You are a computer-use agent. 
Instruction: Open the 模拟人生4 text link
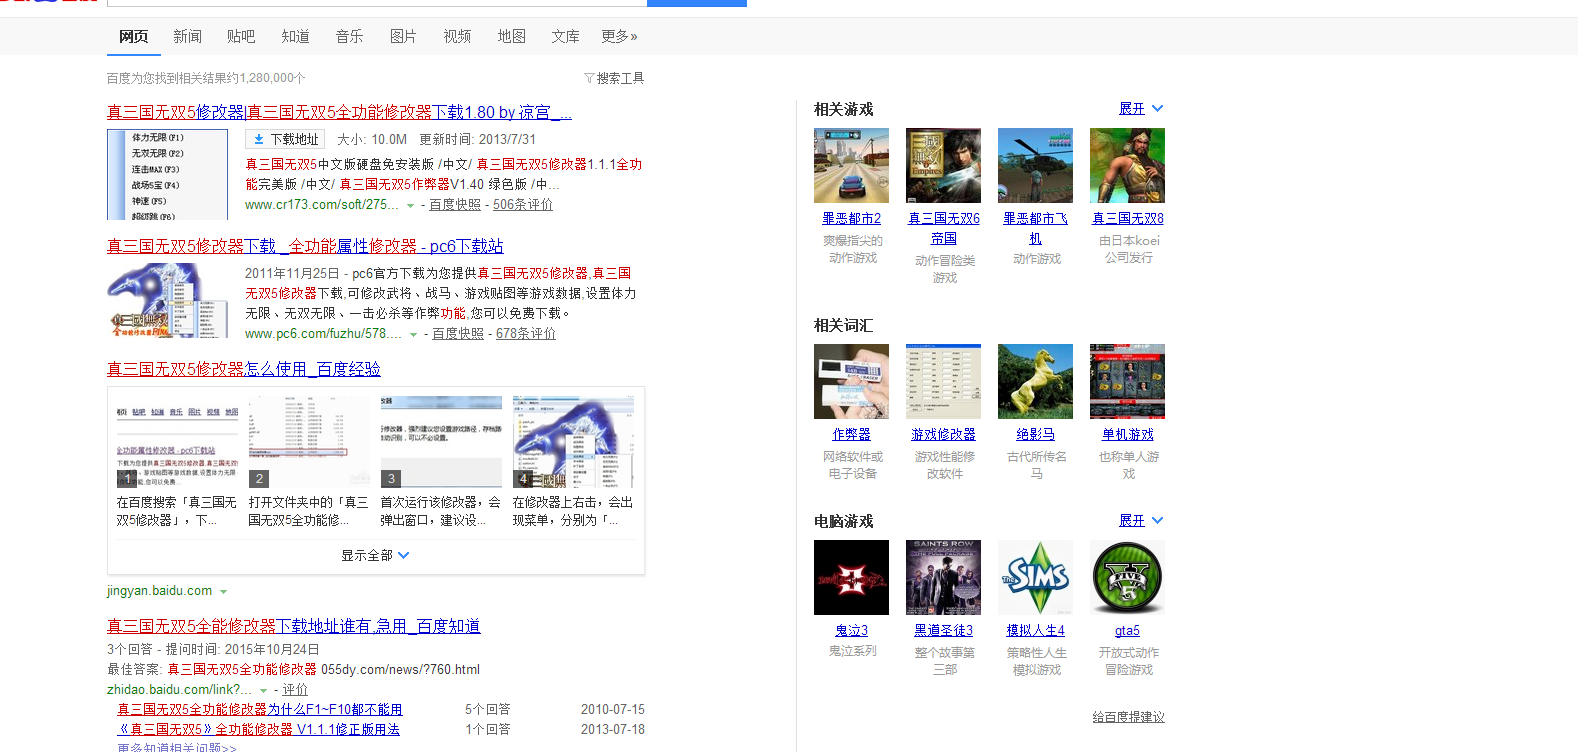click(x=1035, y=630)
